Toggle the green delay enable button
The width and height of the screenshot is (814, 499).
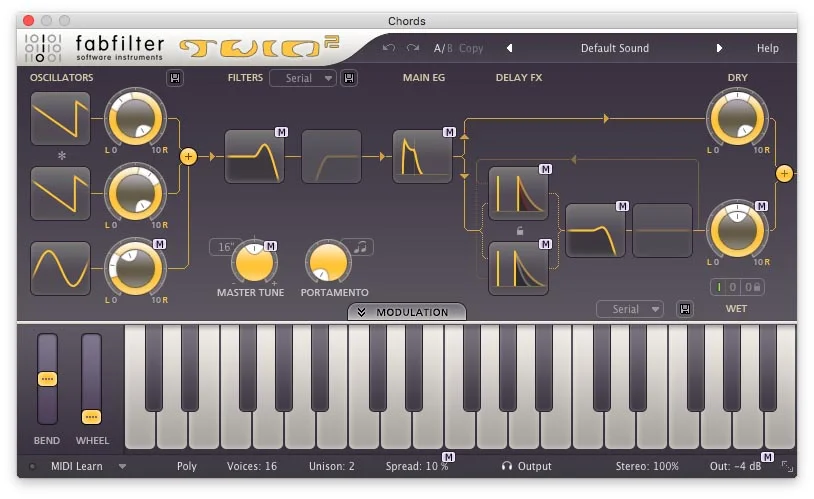coord(719,287)
